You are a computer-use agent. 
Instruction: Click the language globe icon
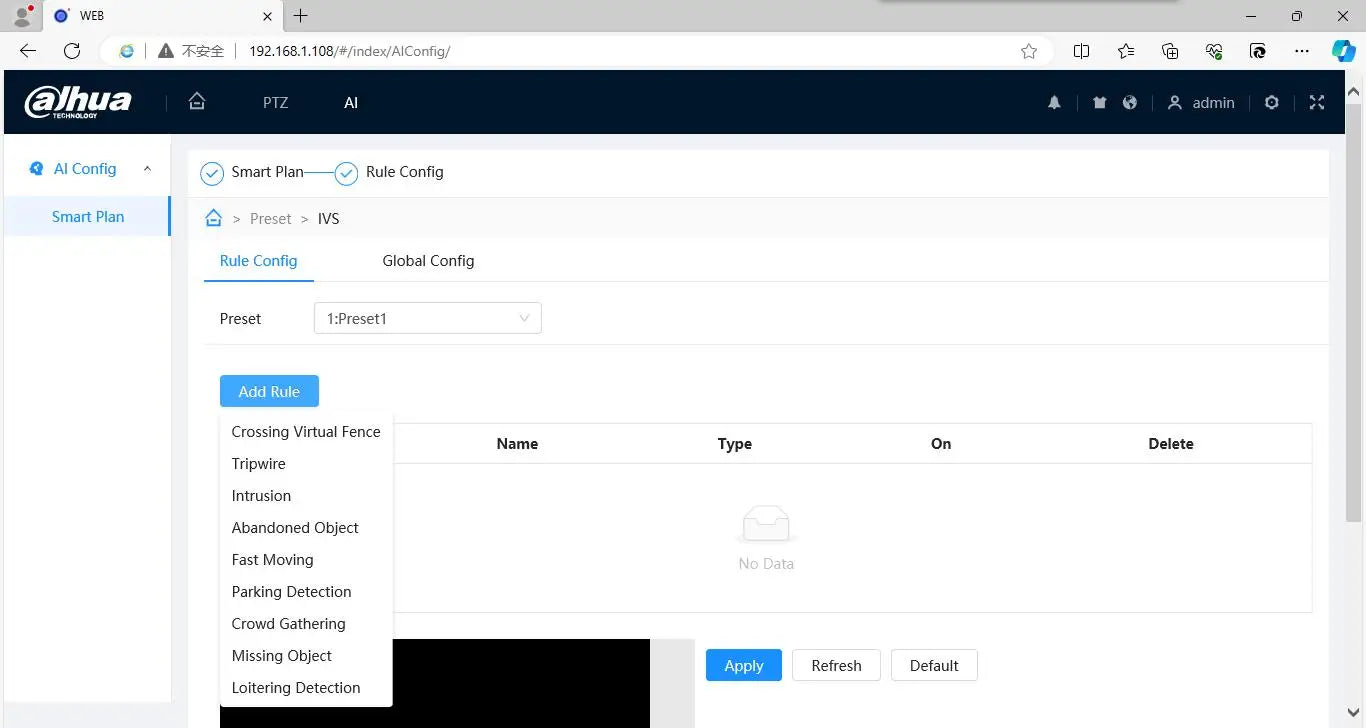click(x=1130, y=103)
